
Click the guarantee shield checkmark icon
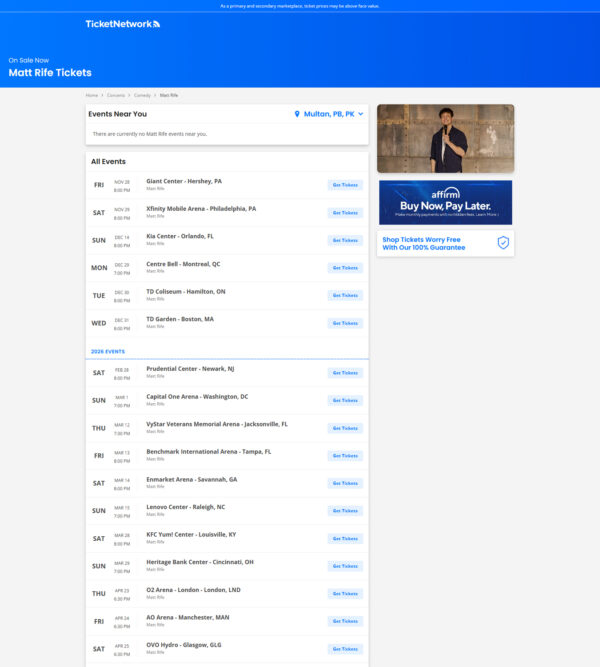(x=503, y=243)
